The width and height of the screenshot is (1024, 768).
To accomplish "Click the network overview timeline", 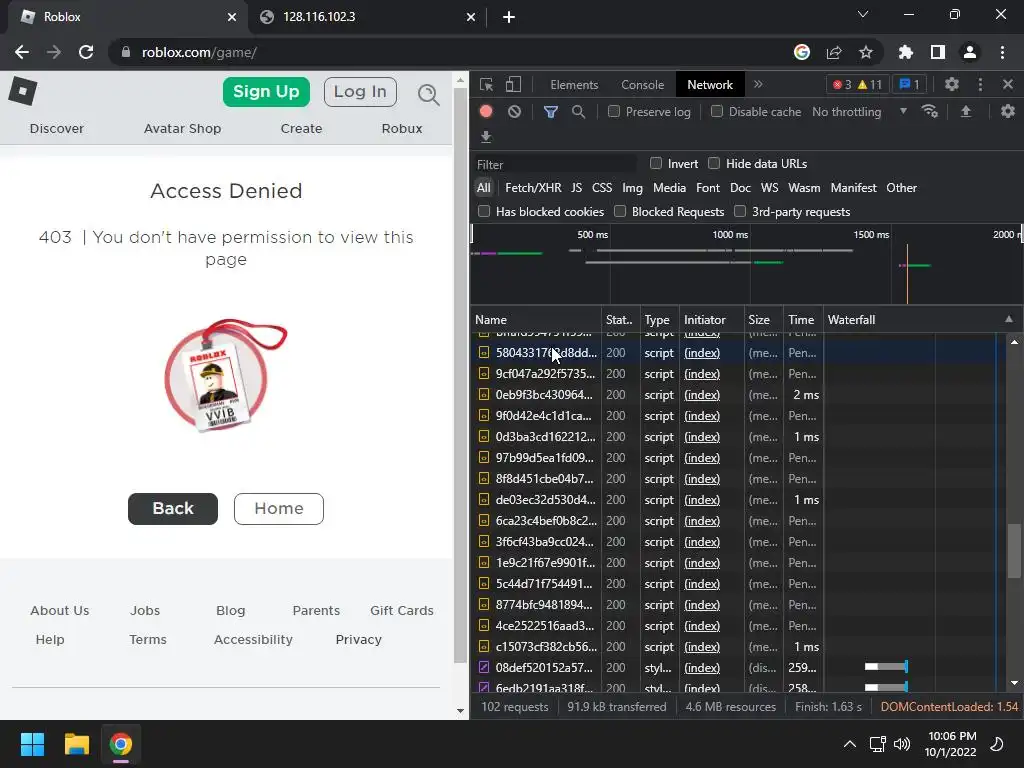I will click(x=745, y=264).
